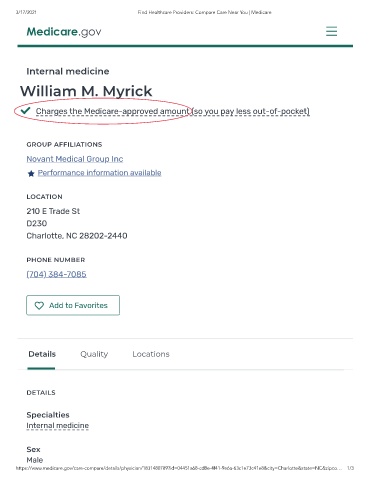The height and width of the screenshot is (480, 370).
Task: Open Novant Medical Group Inc link
Action: (75, 159)
